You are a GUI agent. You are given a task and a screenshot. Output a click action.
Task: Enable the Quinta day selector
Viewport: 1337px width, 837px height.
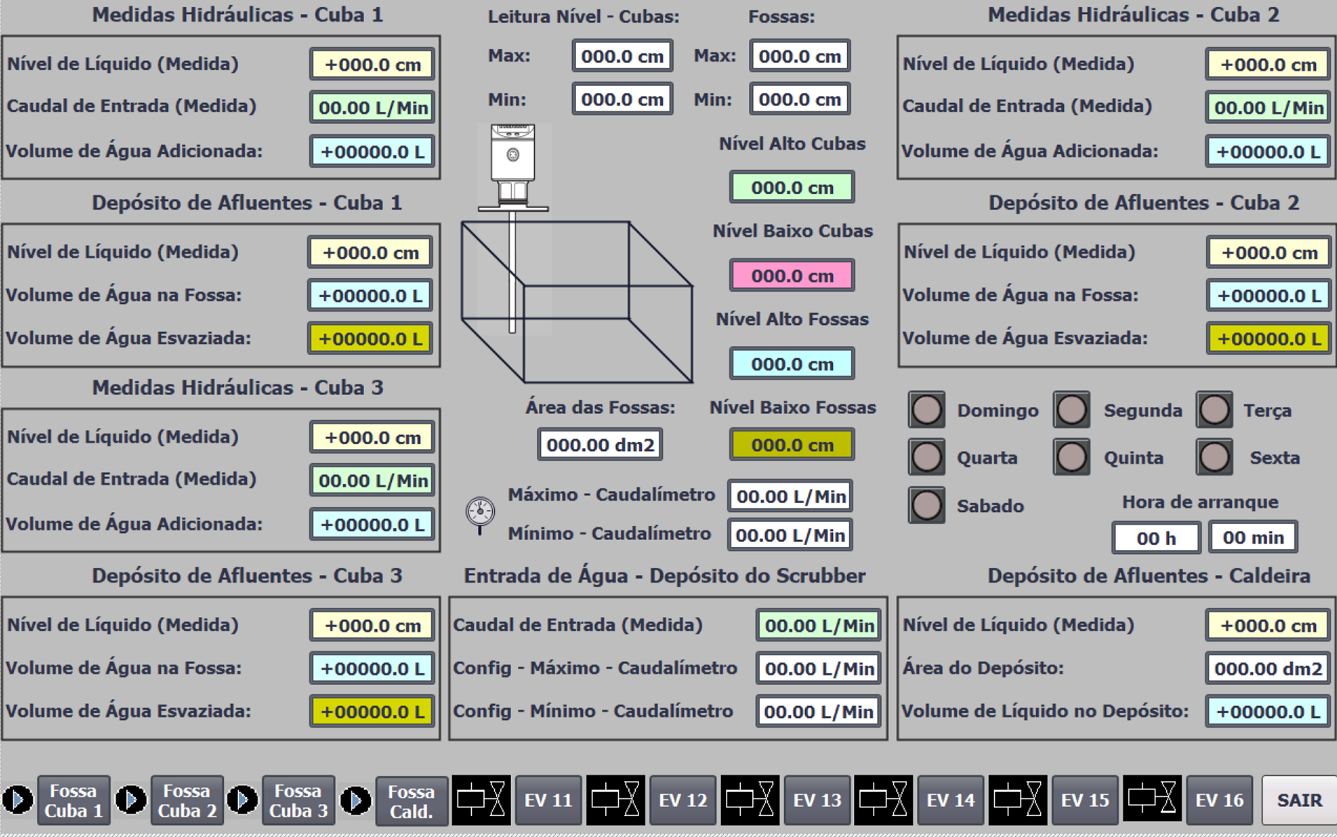tap(1071, 457)
